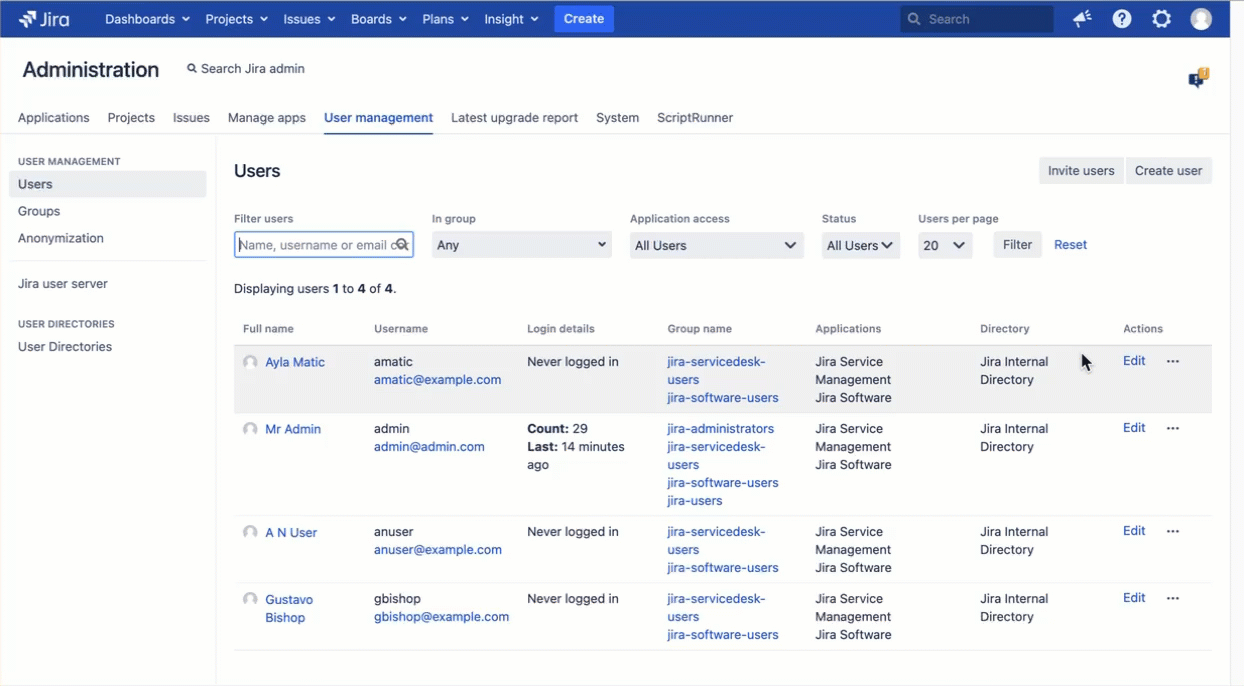Viewport: 1244px width, 686px height.
Task: Edit the A N User account
Action: [x=1134, y=531]
